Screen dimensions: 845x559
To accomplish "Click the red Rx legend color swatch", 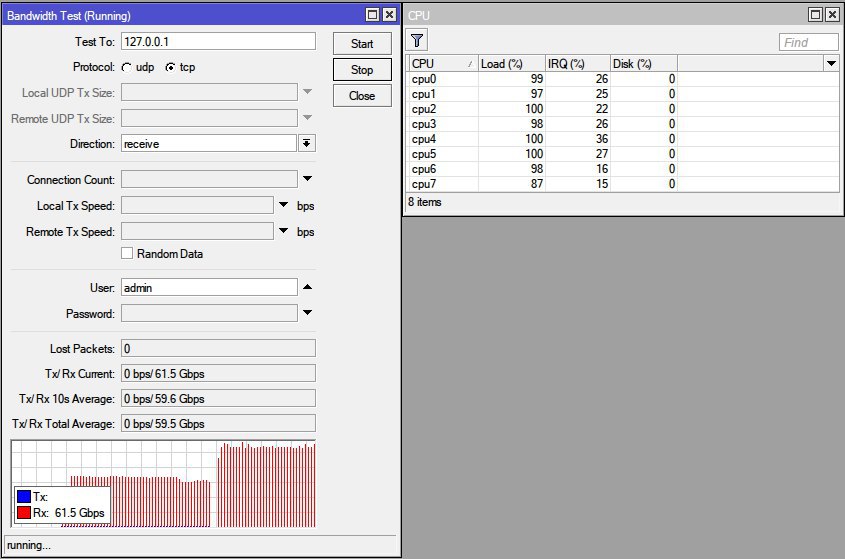I will coord(24,513).
